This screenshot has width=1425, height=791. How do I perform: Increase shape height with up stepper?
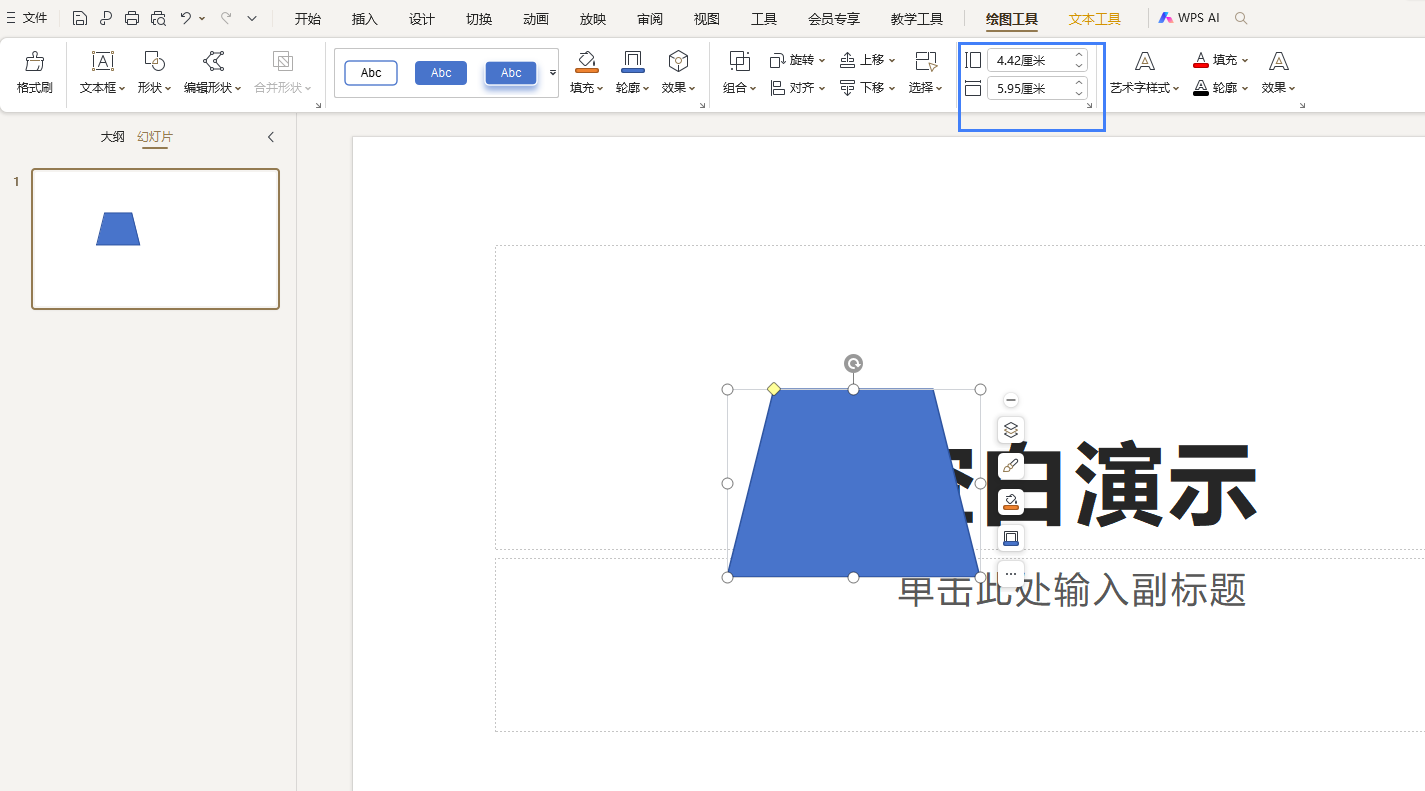pos(1079,55)
